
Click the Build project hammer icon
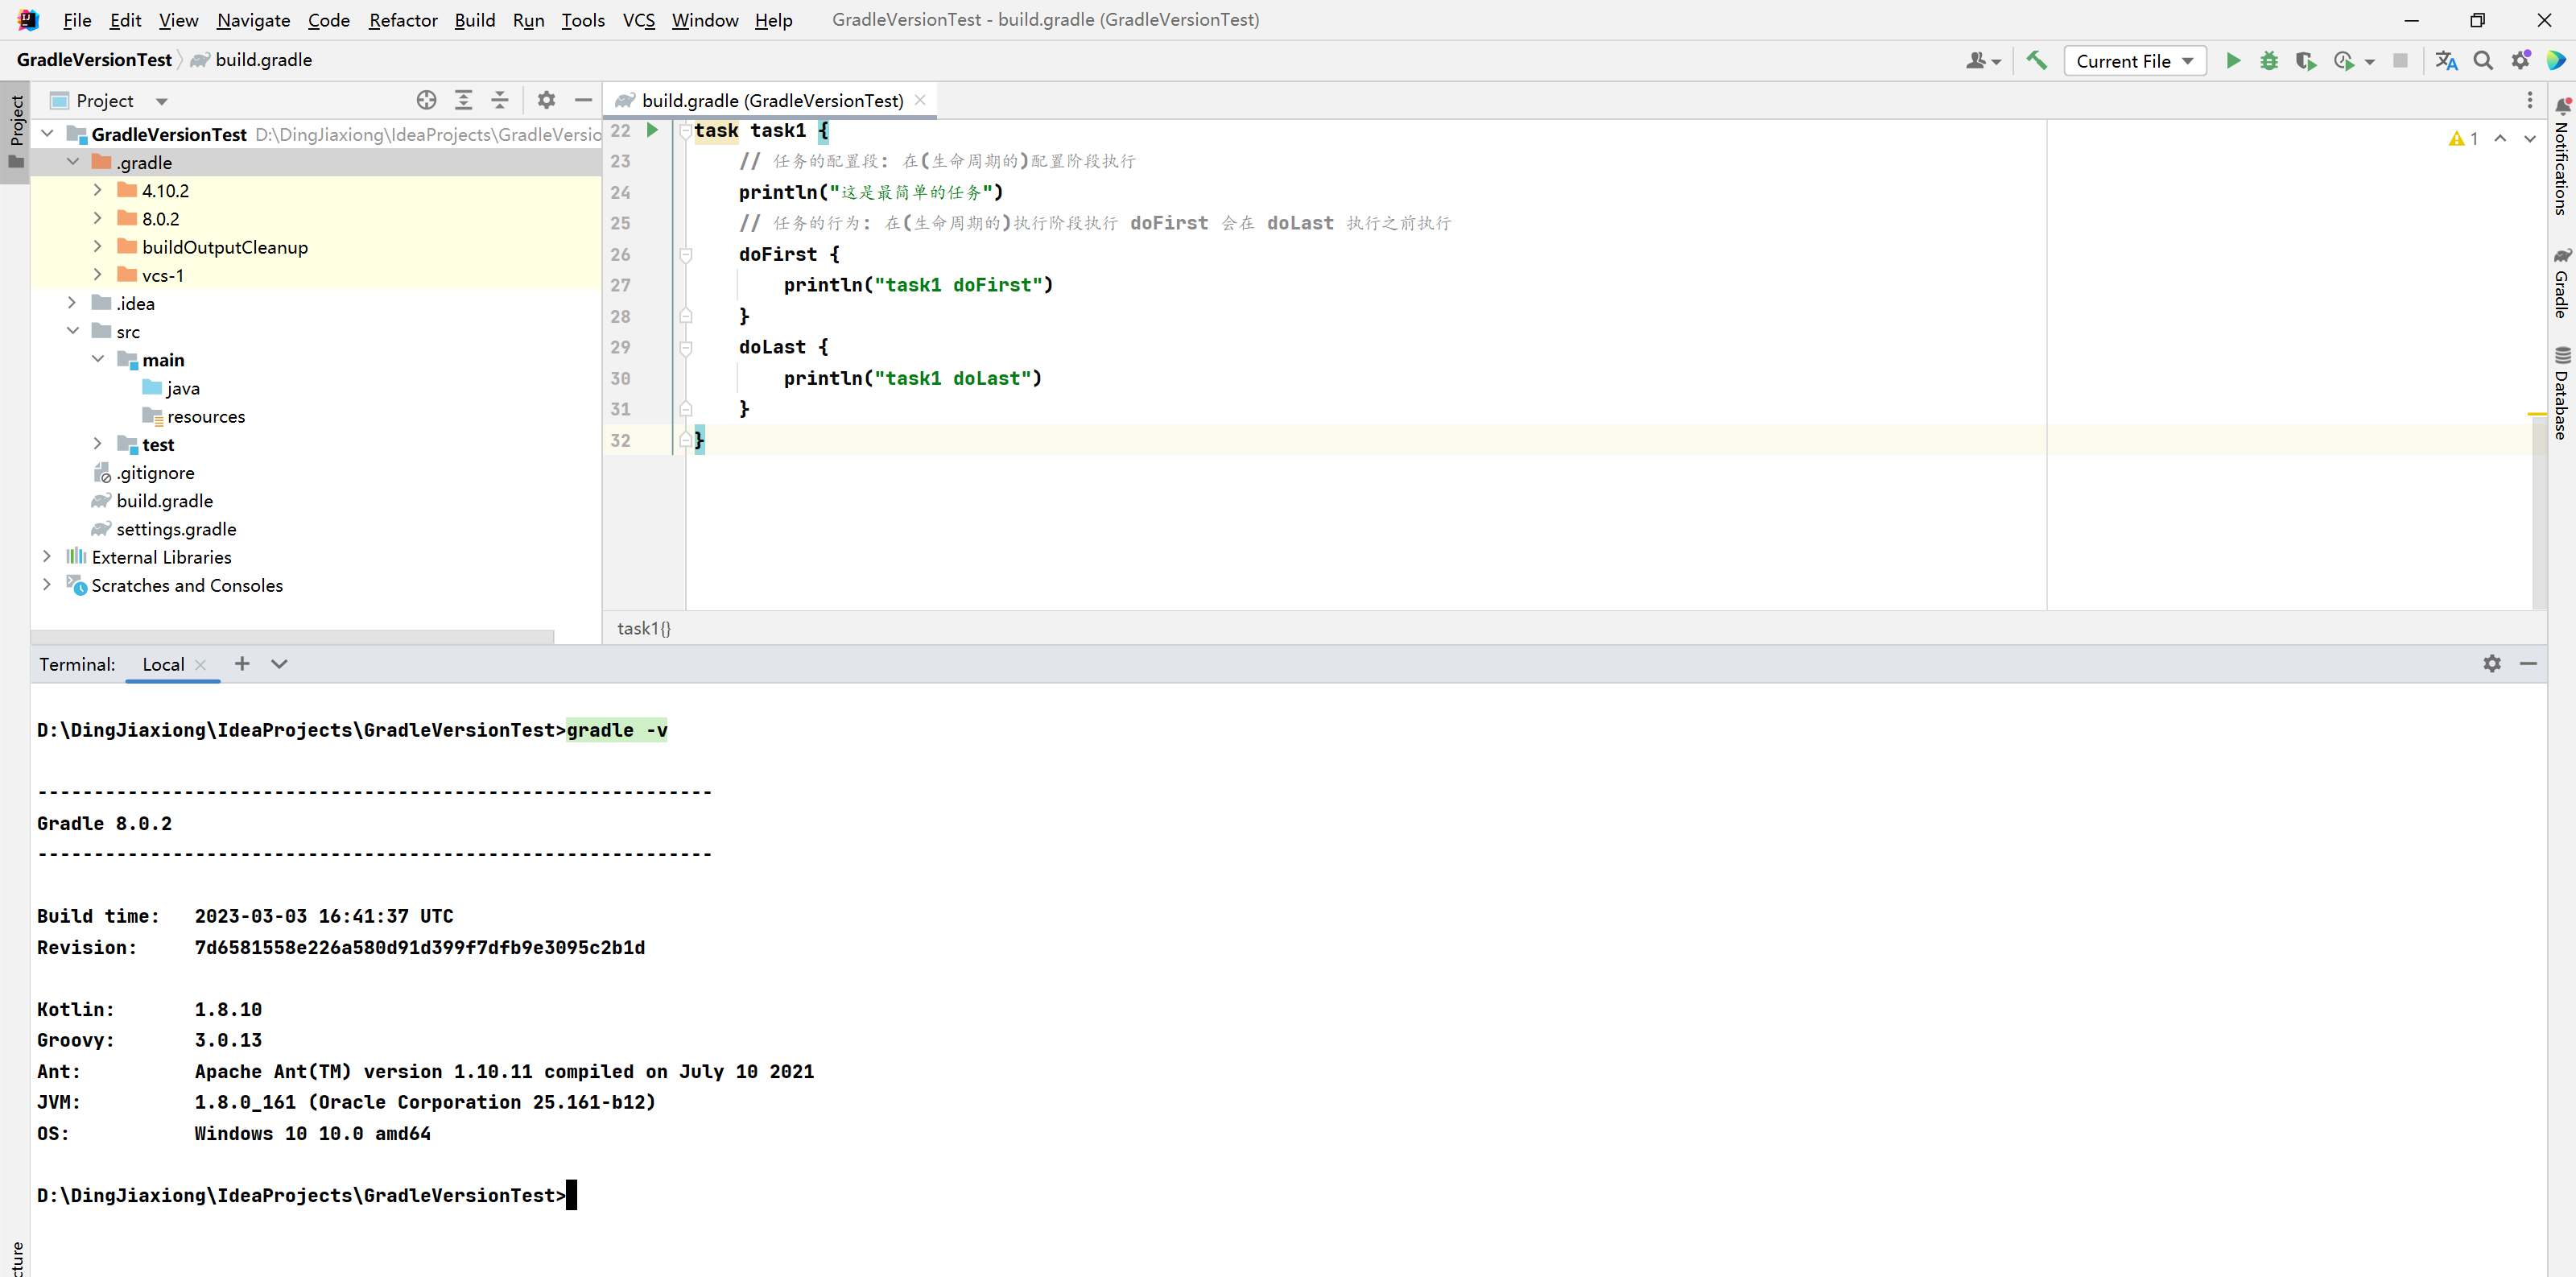click(2036, 61)
